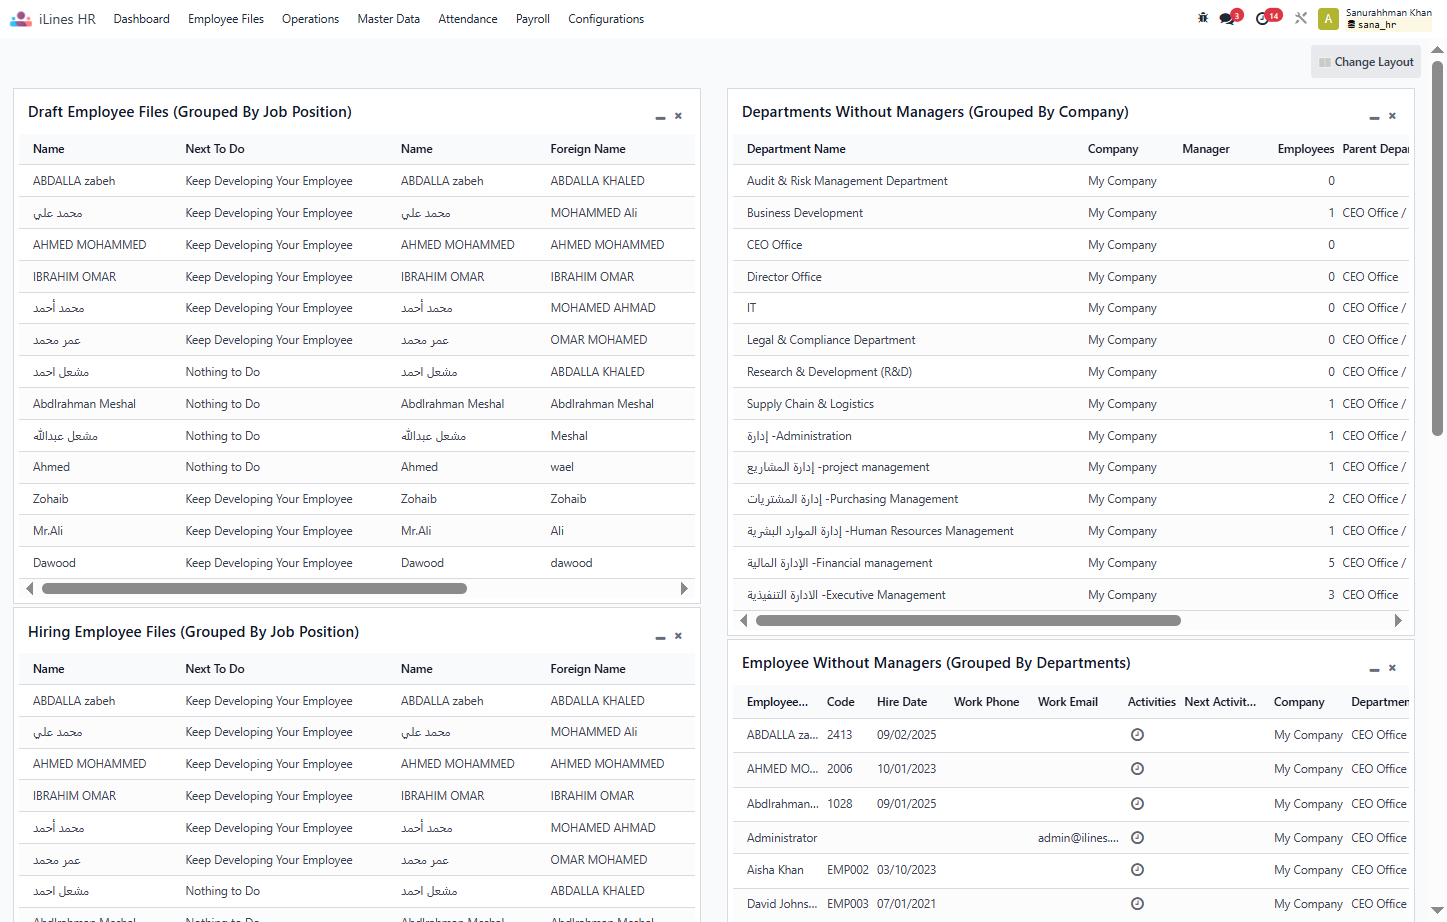Open Draft row with foreign name wael
This screenshot has width=1447, height=922.
(x=357, y=467)
